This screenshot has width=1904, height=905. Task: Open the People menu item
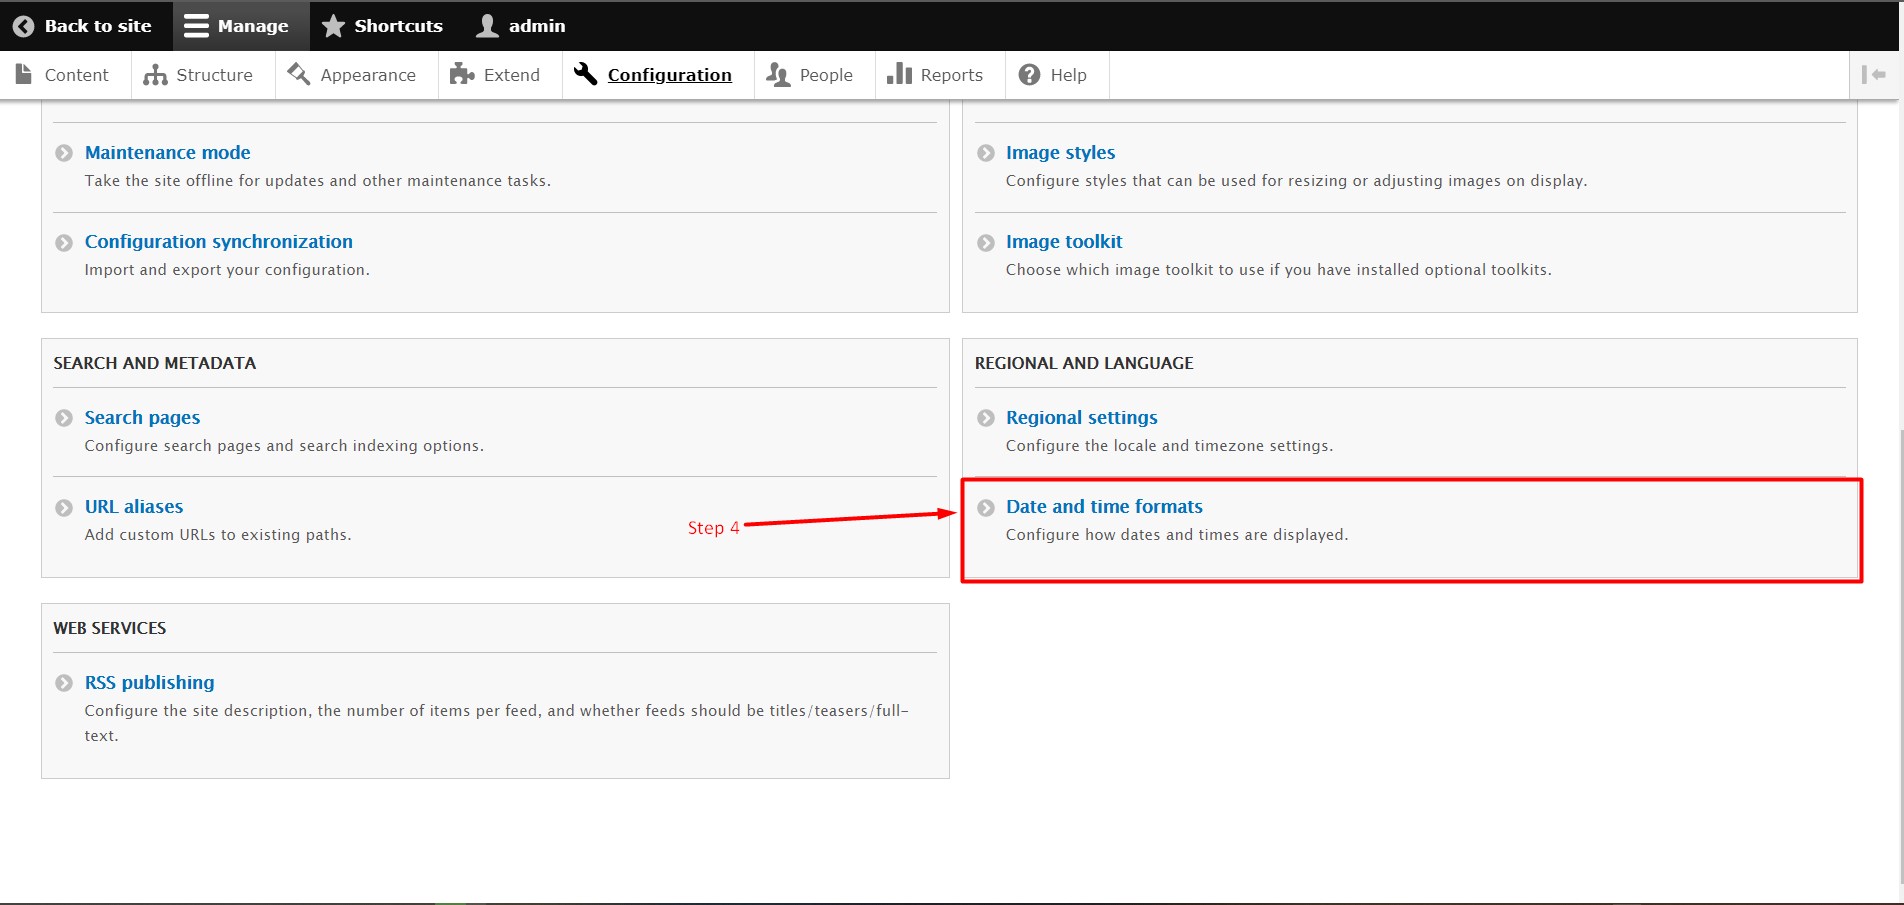pyautogui.click(x=815, y=75)
